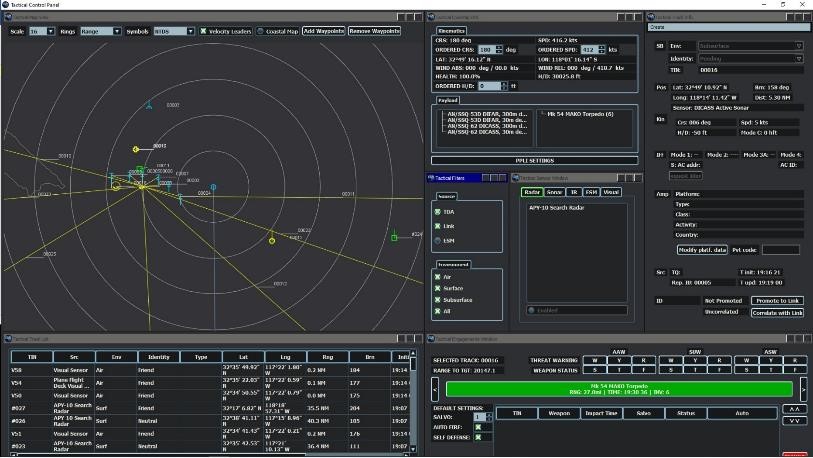Click the move-up double arrow in engagements

point(794,409)
